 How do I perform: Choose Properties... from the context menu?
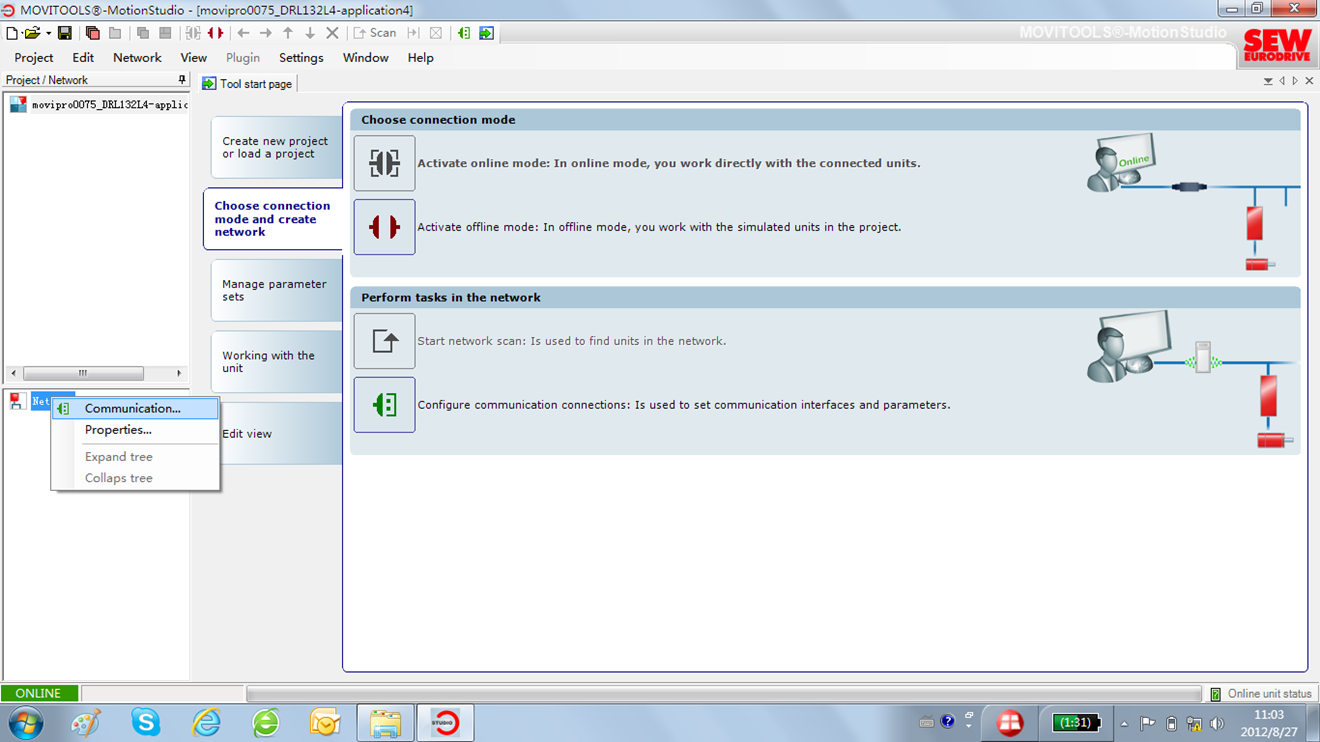point(118,430)
